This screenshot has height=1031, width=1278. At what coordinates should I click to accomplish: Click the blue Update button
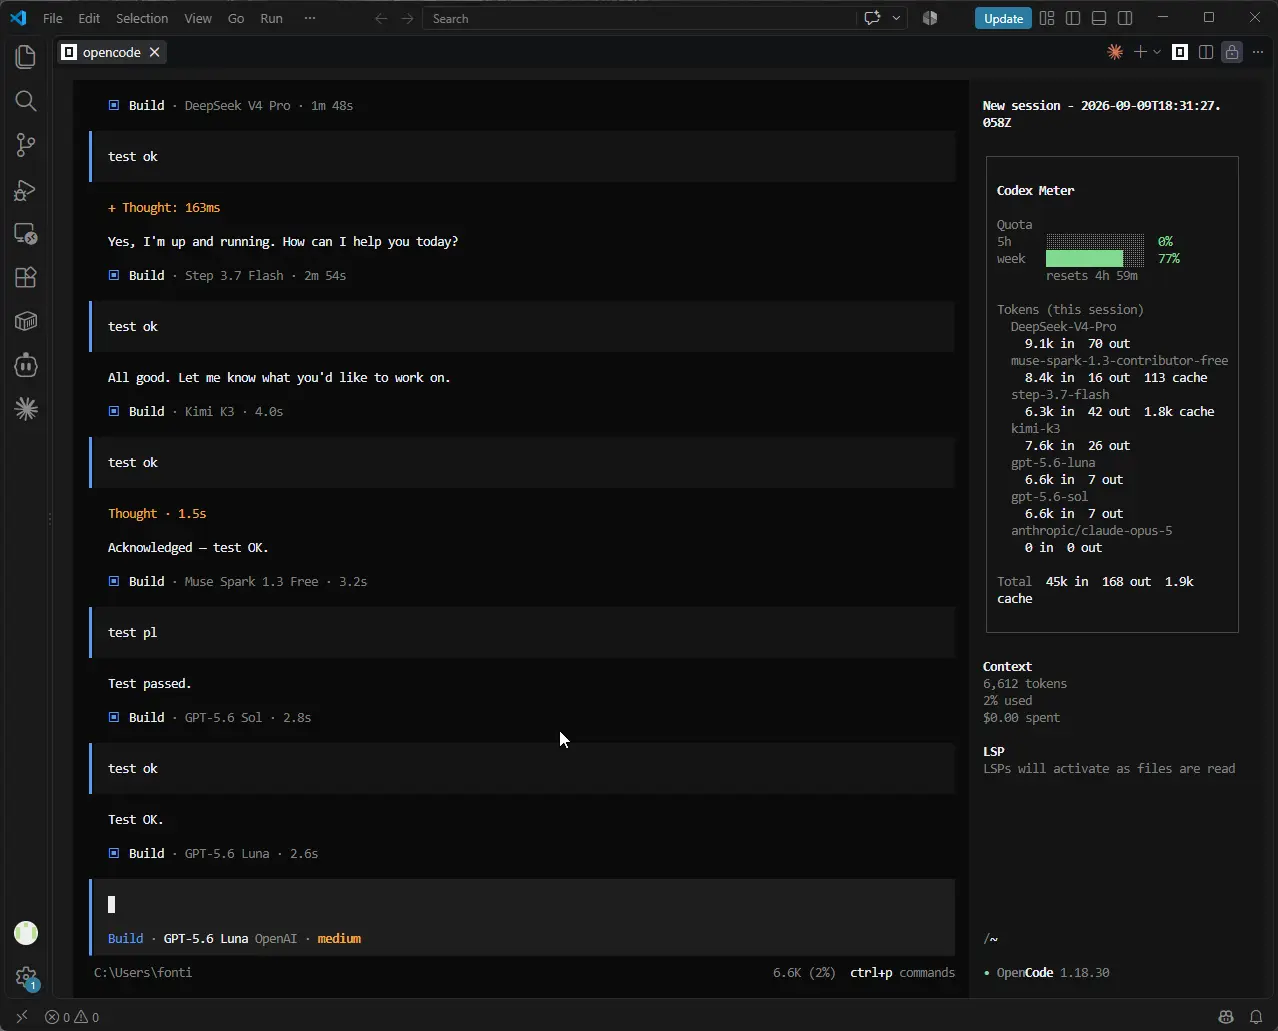coord(1003,18)
